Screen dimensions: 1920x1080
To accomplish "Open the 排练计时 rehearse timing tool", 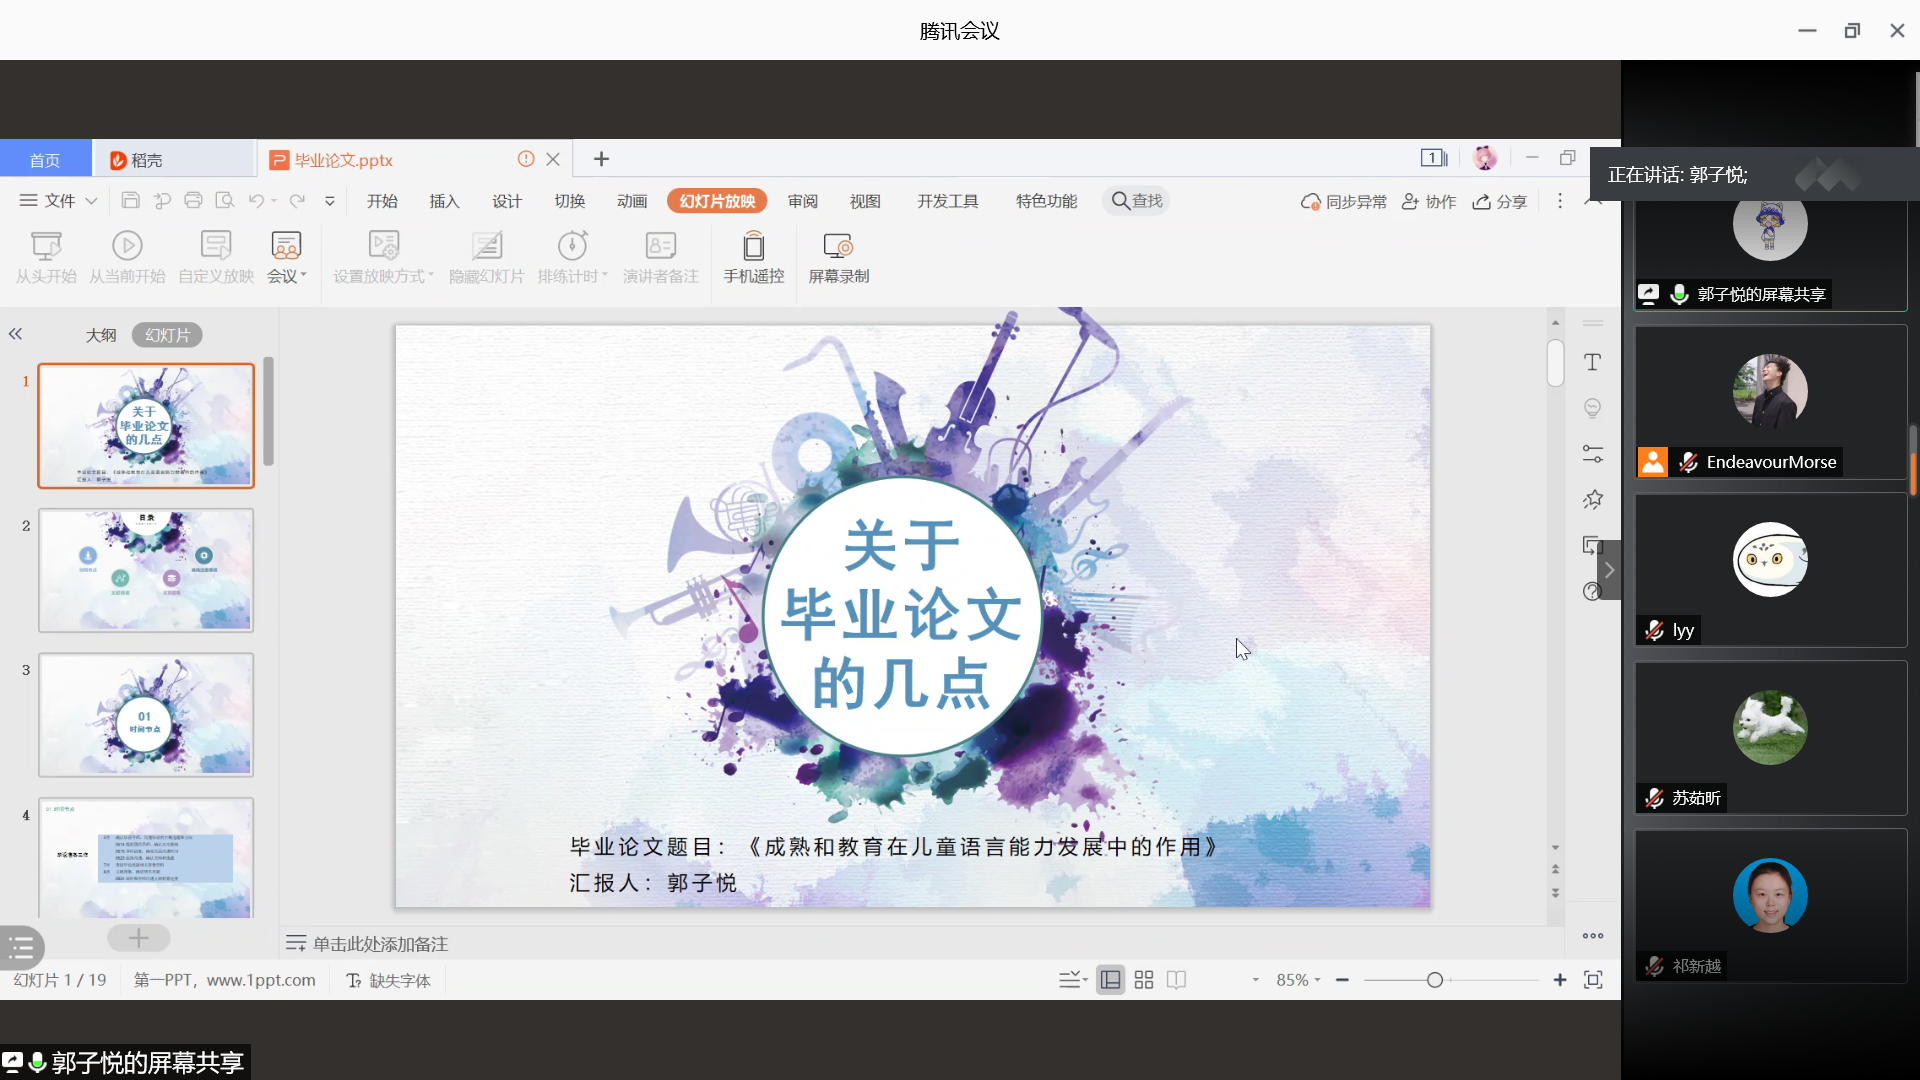I will tap(571, 258).
